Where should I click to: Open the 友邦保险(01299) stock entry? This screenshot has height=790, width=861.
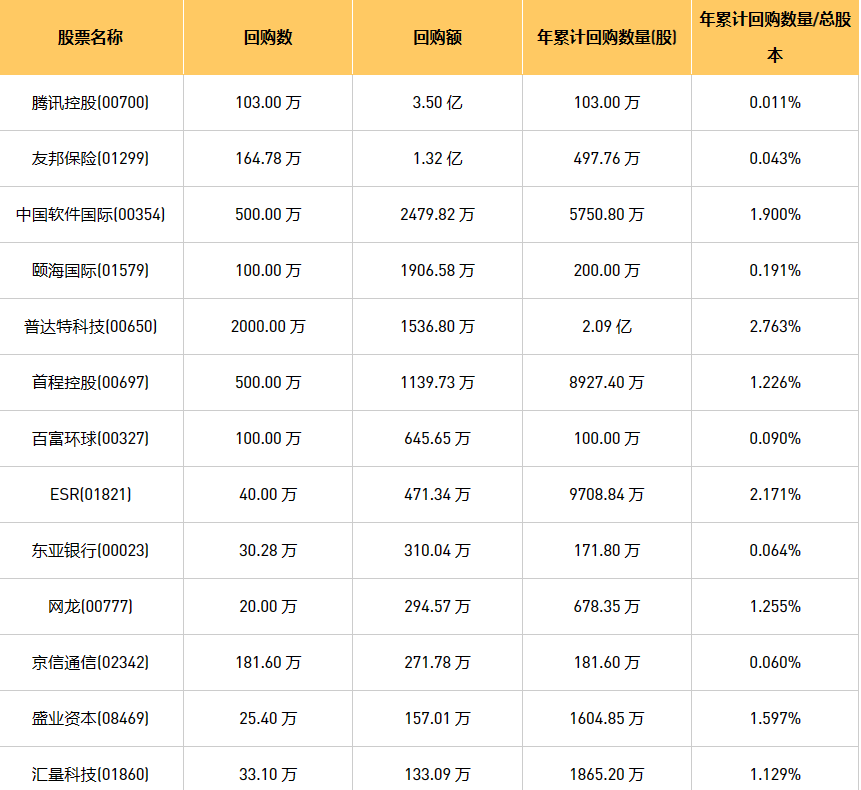click(91, 158)
